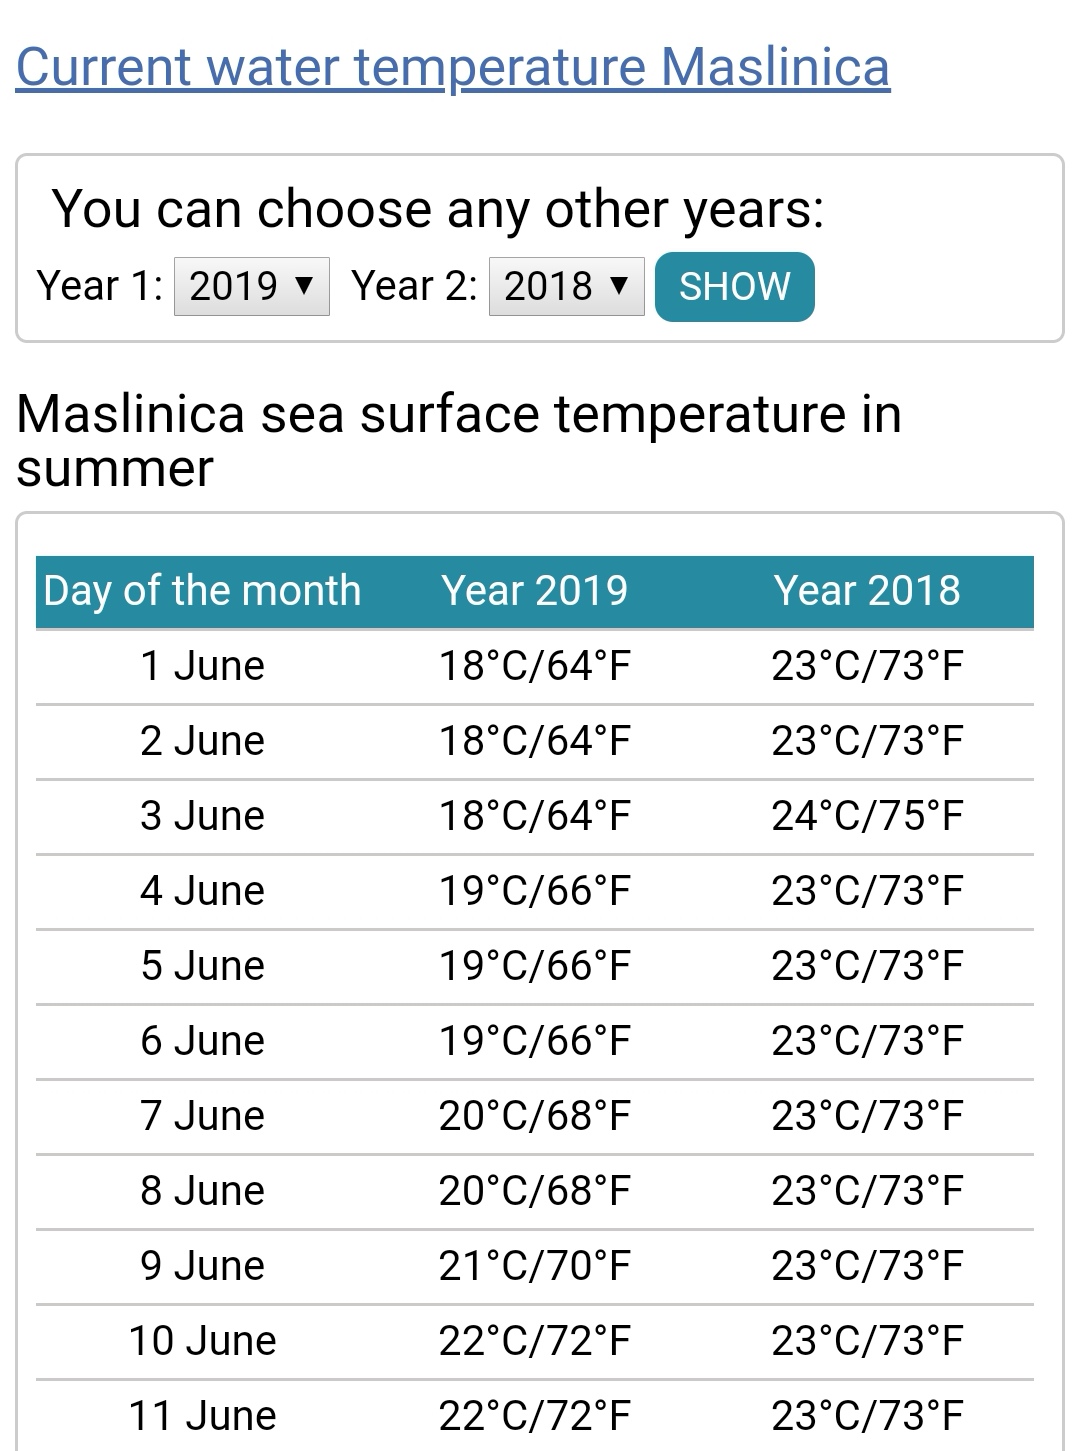The width and height of the screenshot is (1080, 1451).
Task: Select the 6 June date cell
Action: pos(202,1041)
